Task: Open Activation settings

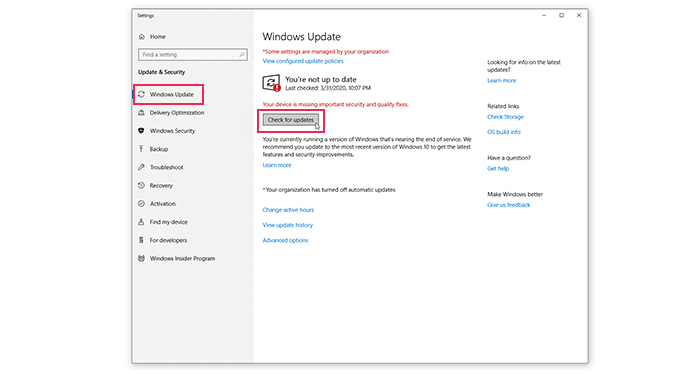Action: coord(162,204)
